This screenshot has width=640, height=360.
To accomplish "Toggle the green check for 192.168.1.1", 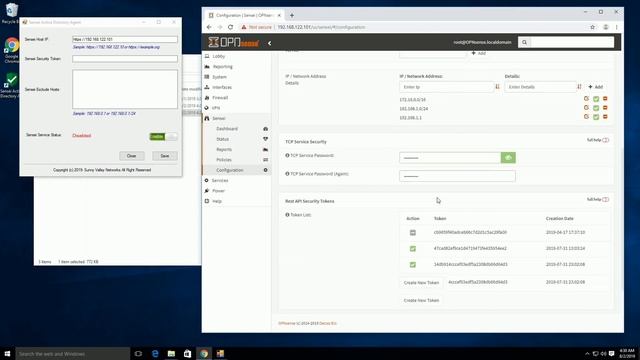I will coord(596,117).
